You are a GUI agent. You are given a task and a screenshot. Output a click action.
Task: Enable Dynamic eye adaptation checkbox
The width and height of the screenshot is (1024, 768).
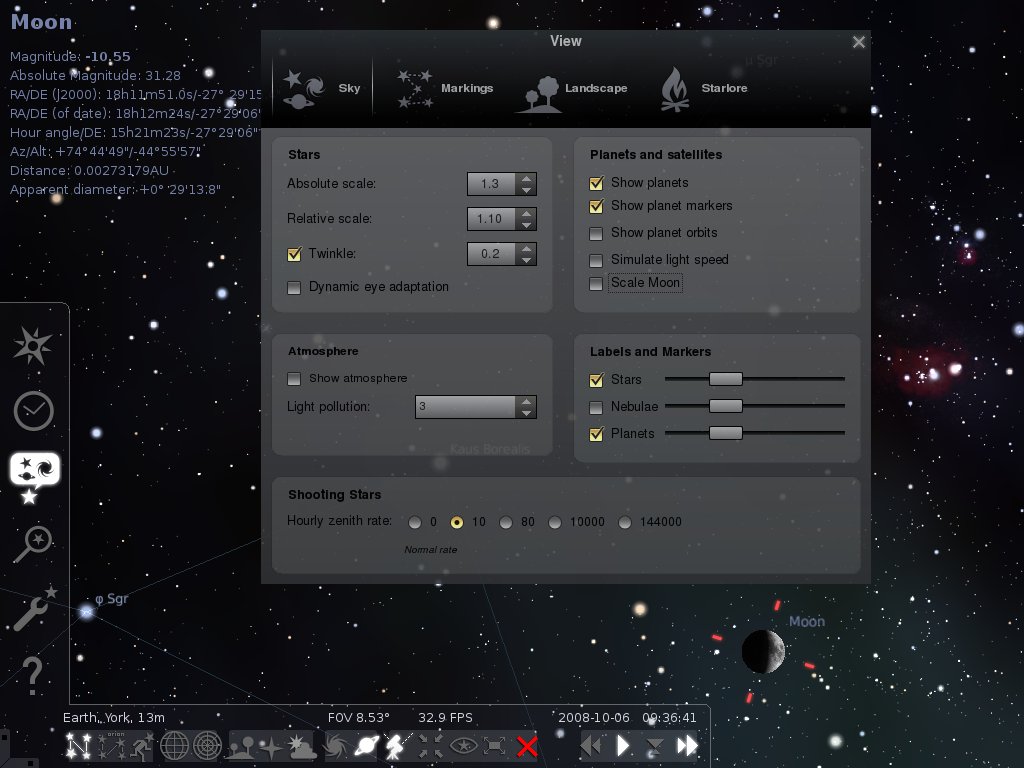pyautogui.click(x=294, y=288)
